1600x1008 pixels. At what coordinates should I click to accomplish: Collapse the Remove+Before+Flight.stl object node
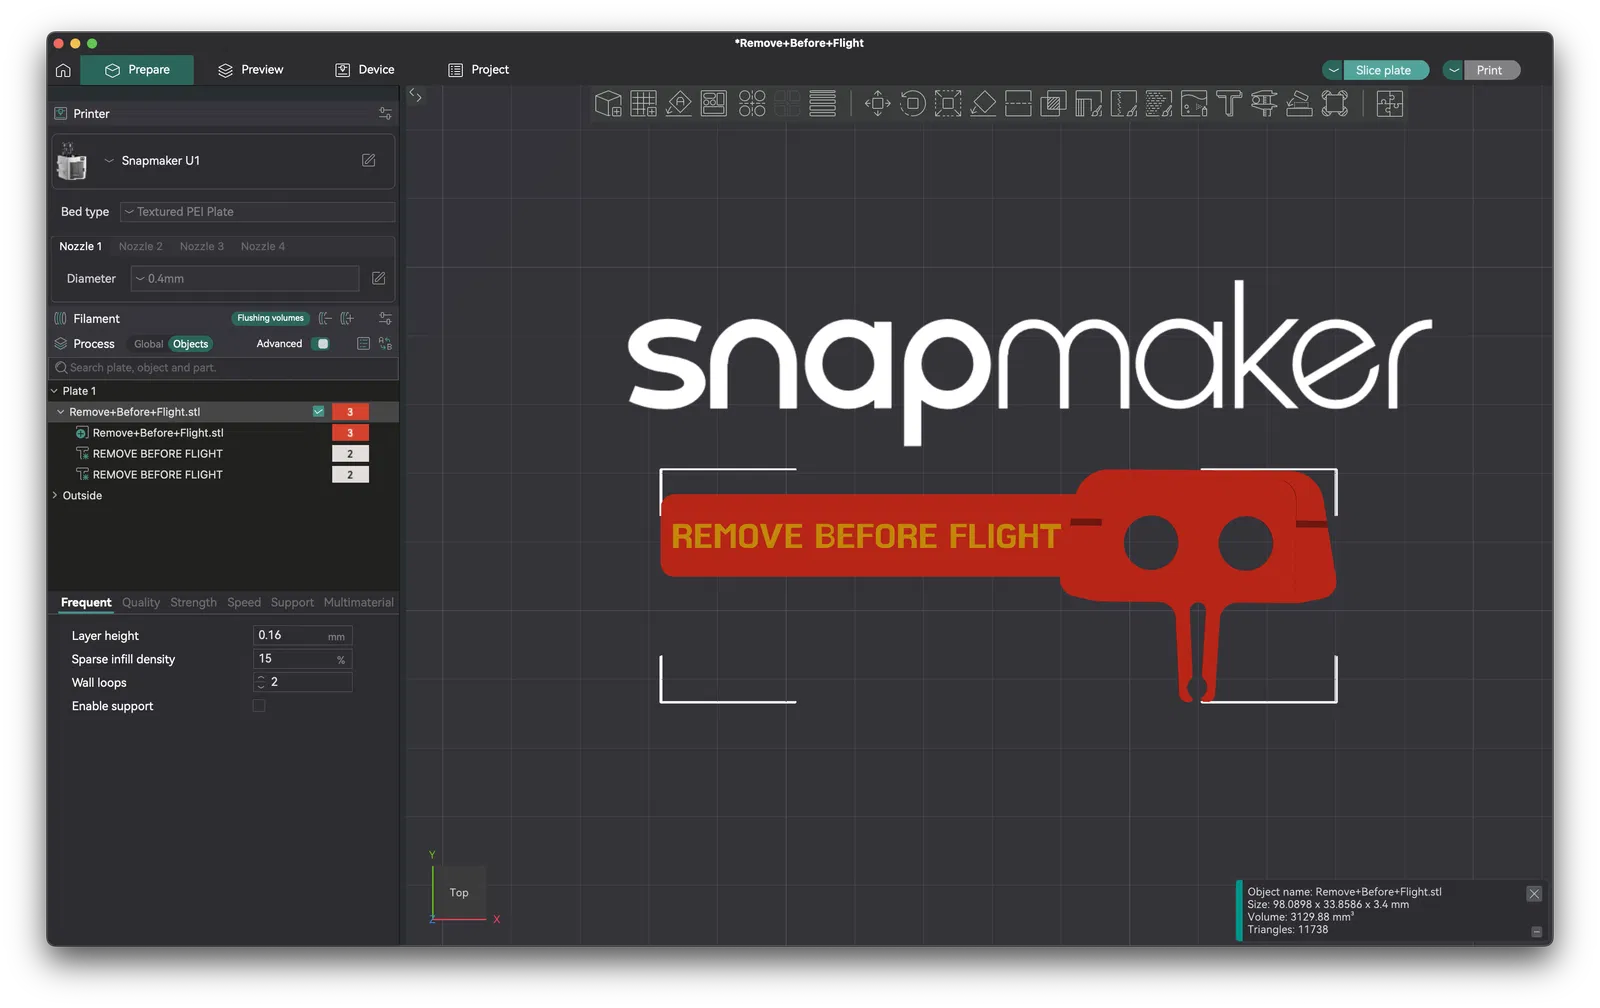pyautogui.click(x=61, y=412)
